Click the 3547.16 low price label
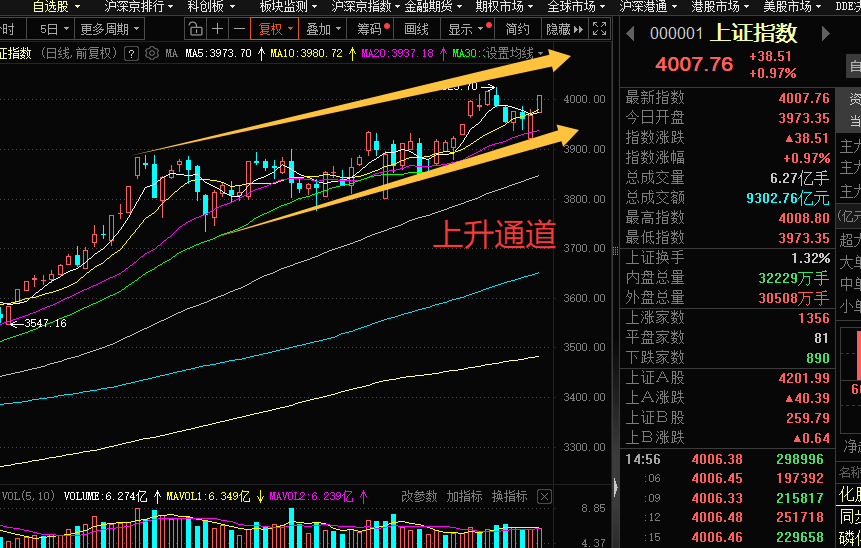The height and width of the screenshot is (548, 861). click(45, 323)
